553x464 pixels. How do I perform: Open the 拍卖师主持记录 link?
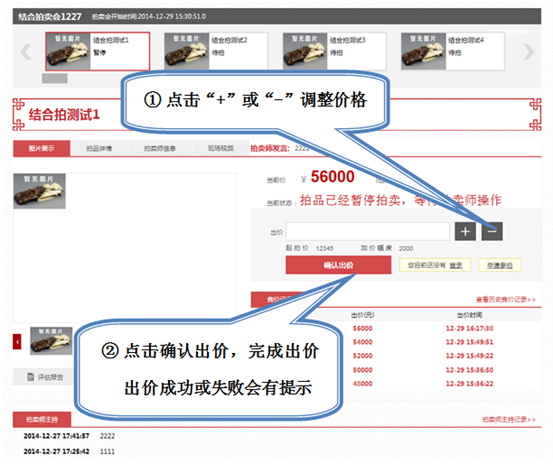(509, 420)
